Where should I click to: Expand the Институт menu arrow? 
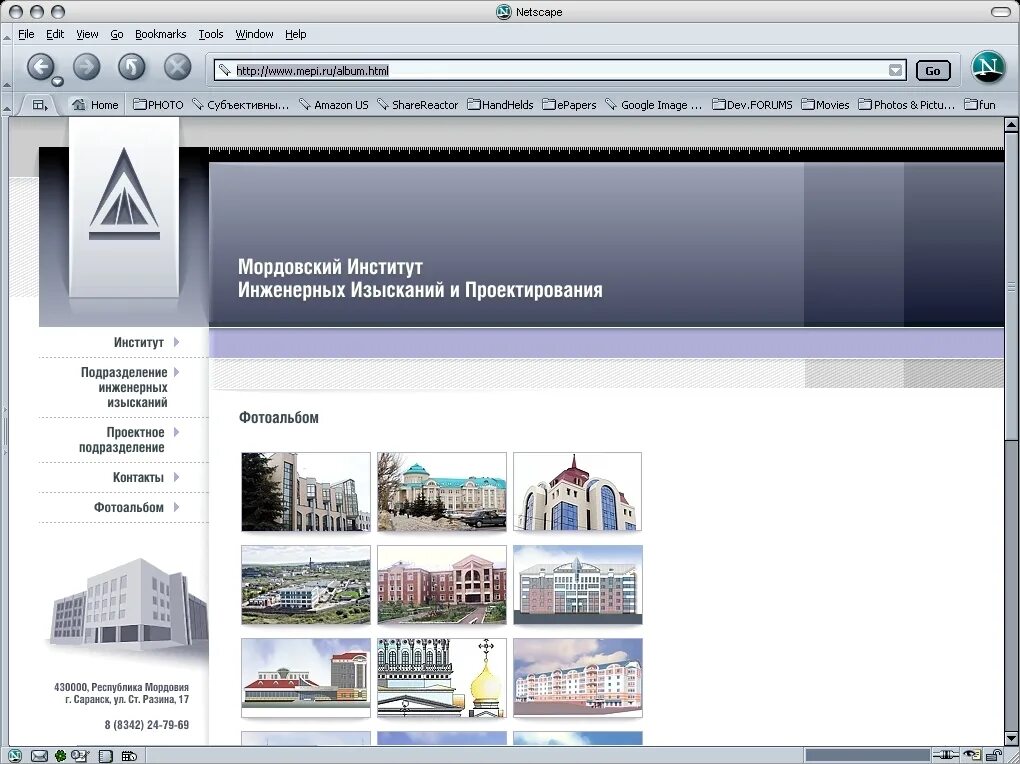(177, 342)
